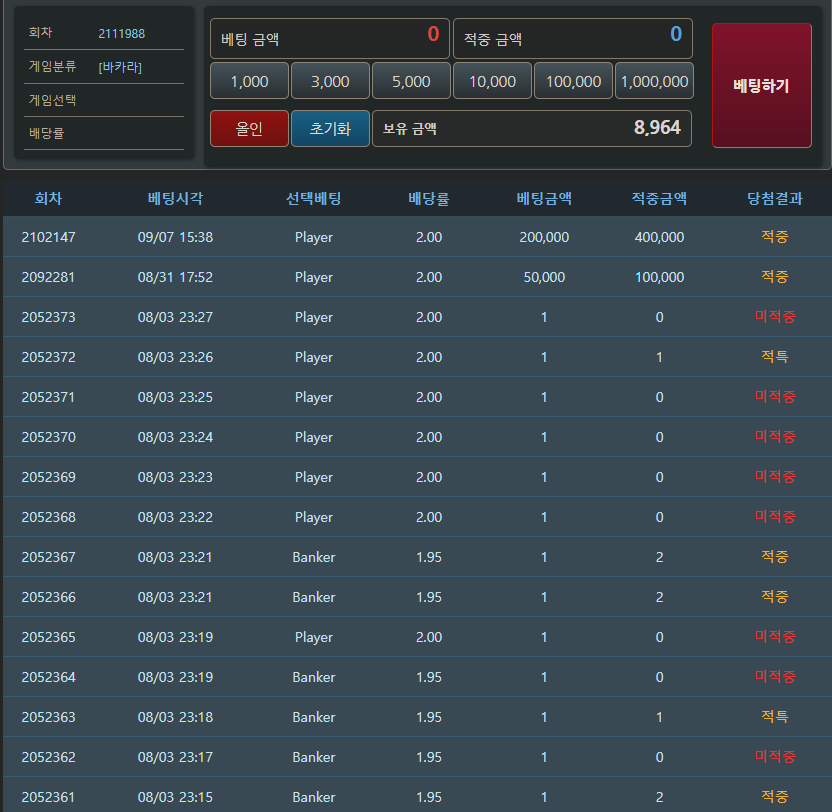This screenshot has width=832, height=812.
Task: Click bet time 08/03 23:24
Action: click(175, 437)
